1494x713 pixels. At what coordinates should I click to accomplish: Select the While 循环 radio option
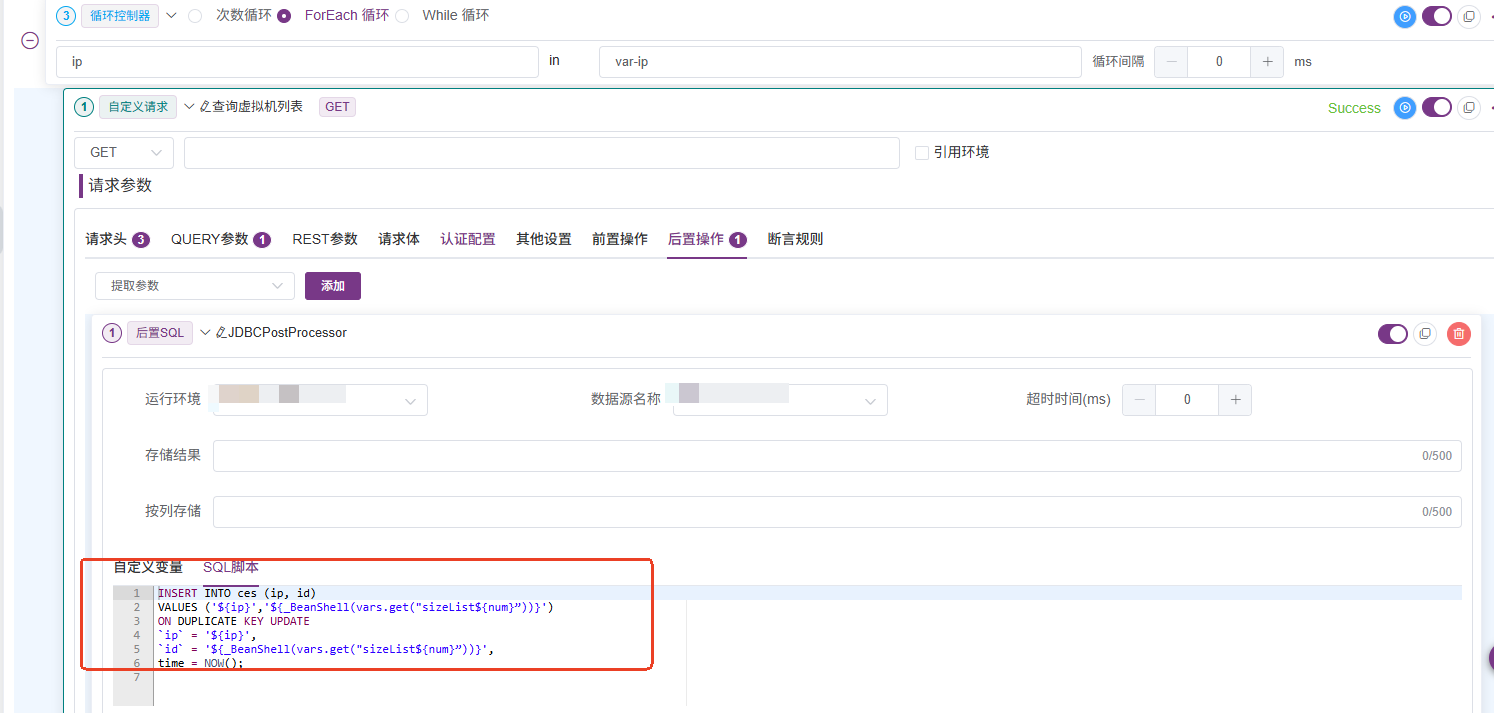pos(402,16)
